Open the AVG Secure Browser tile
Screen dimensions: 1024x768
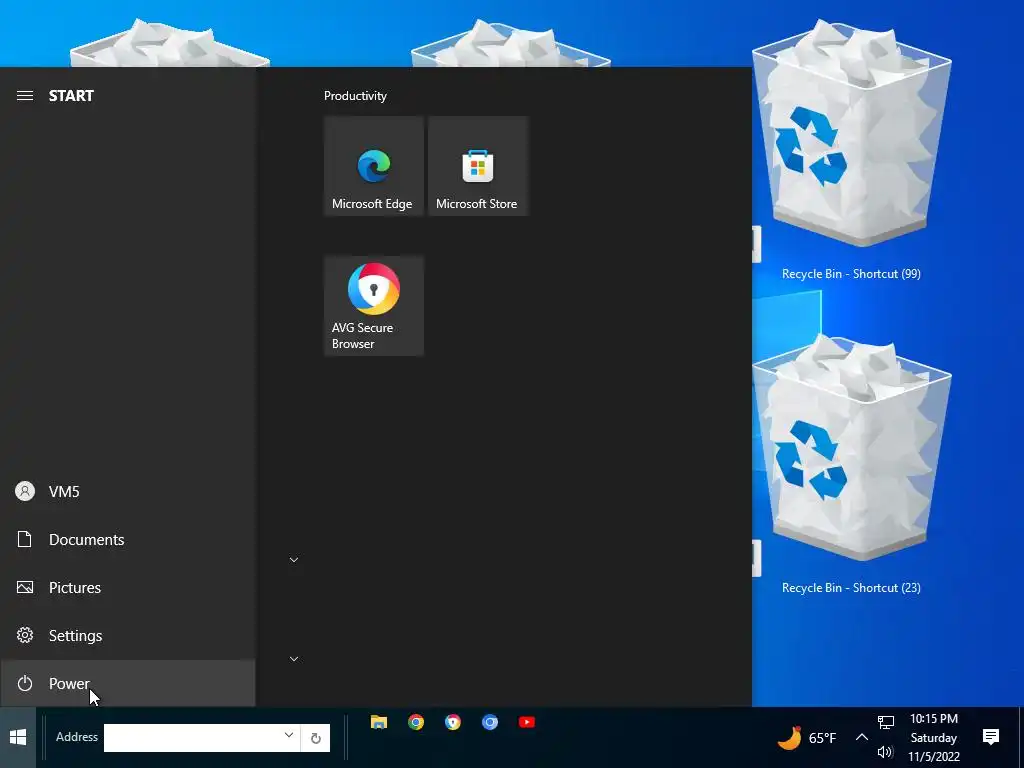click(x=374, y=306)
